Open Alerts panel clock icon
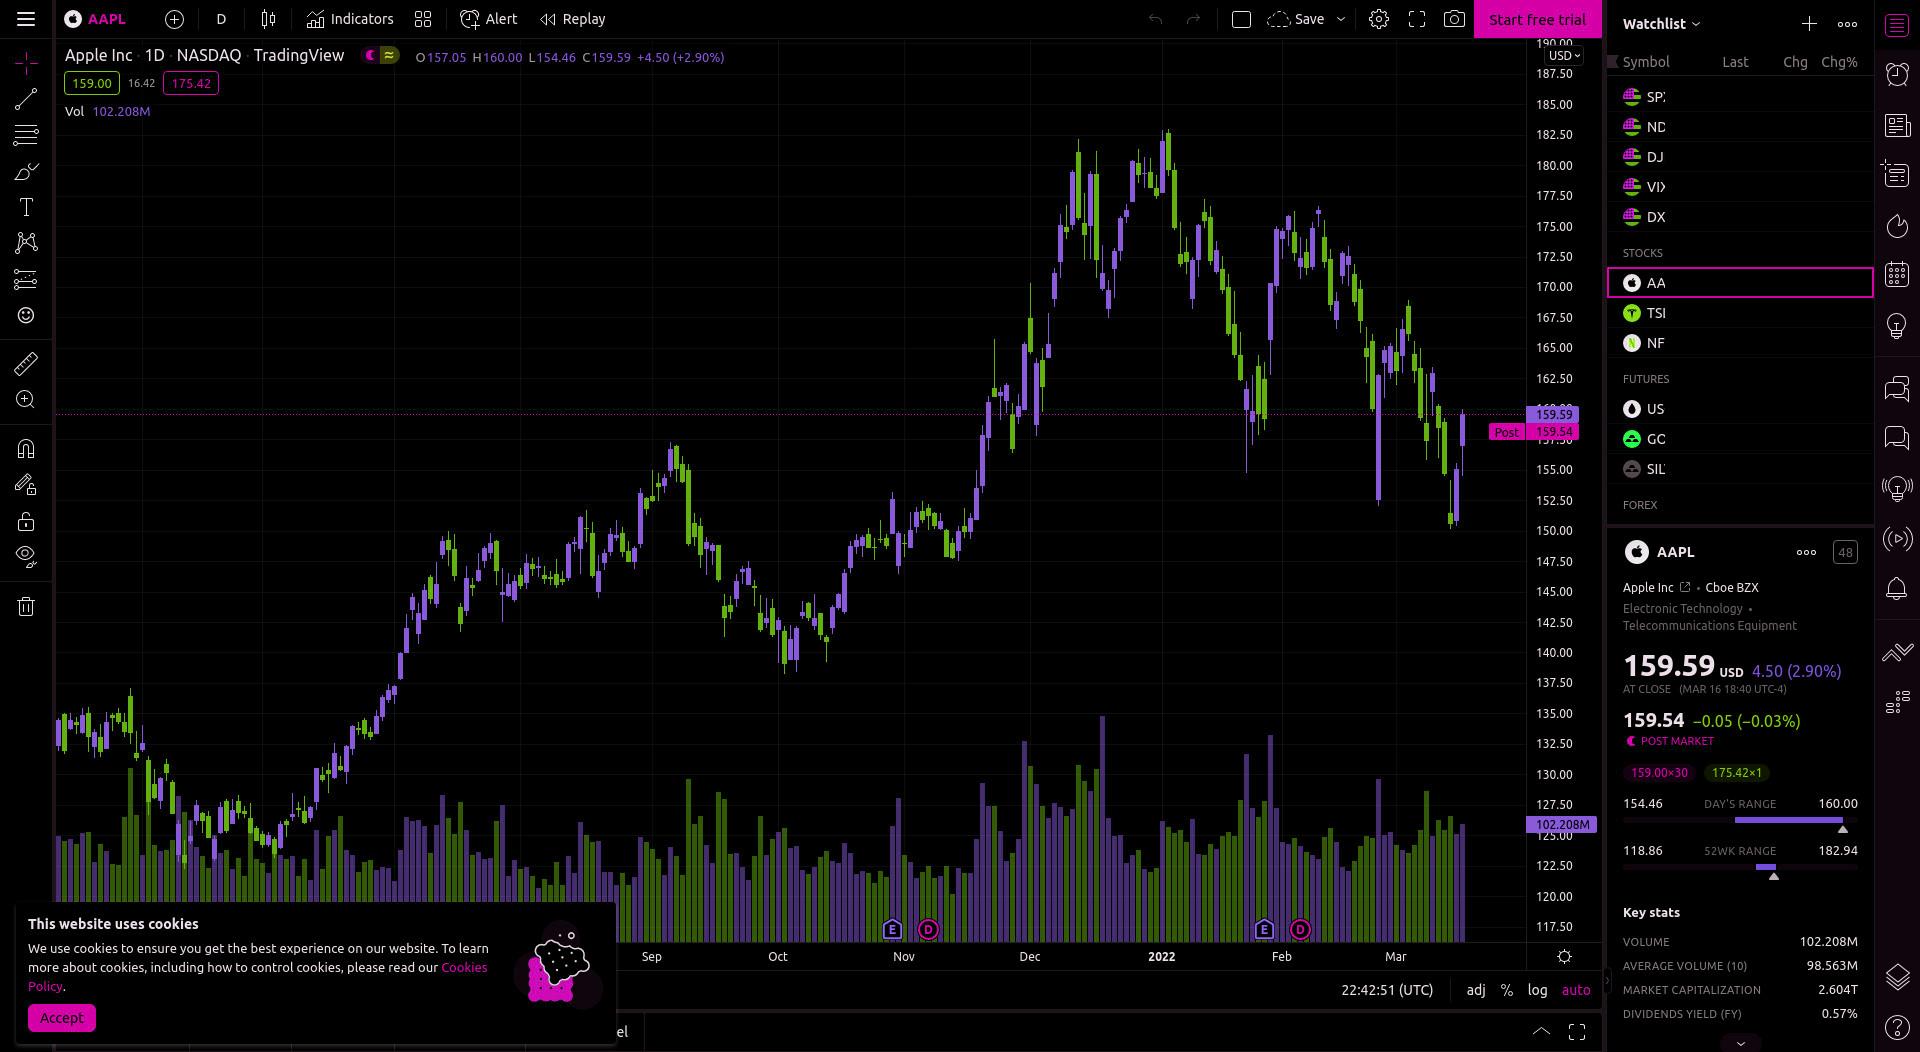Viewport: 1920px width, 1052px height. pyautogui.click(x=1897, y=74)
